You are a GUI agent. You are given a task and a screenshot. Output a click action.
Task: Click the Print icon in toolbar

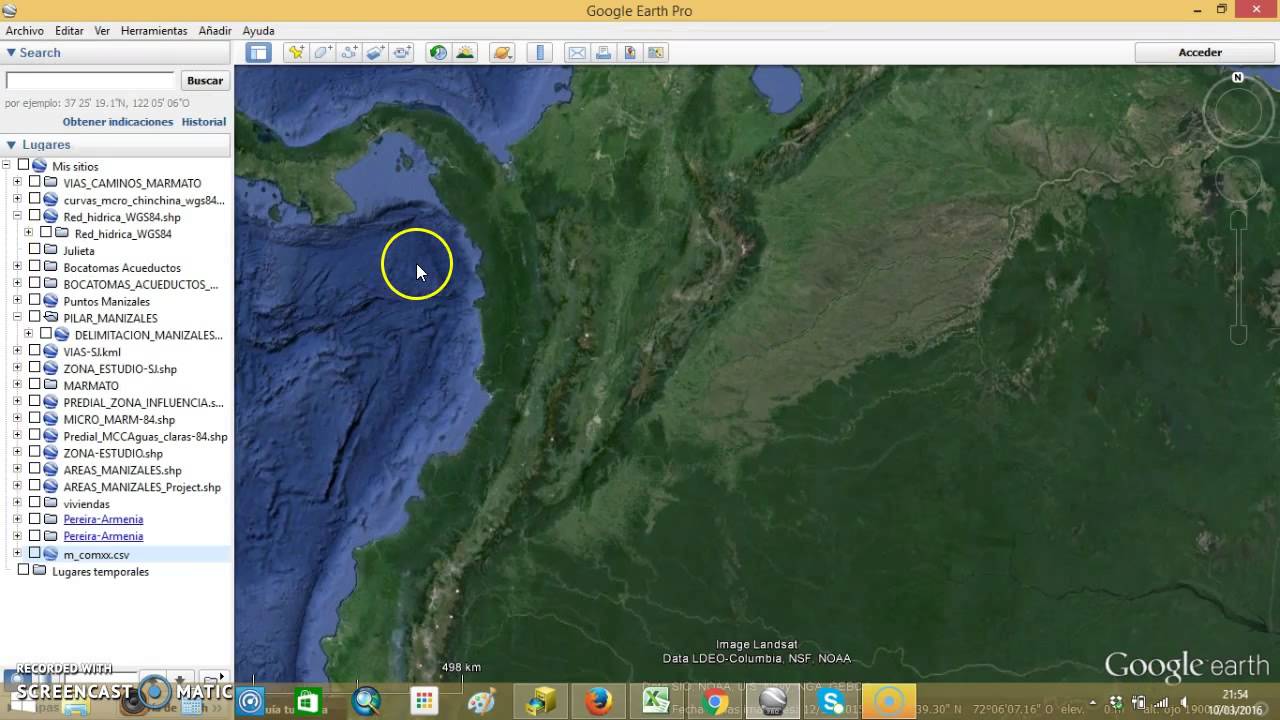coord(604,53)
